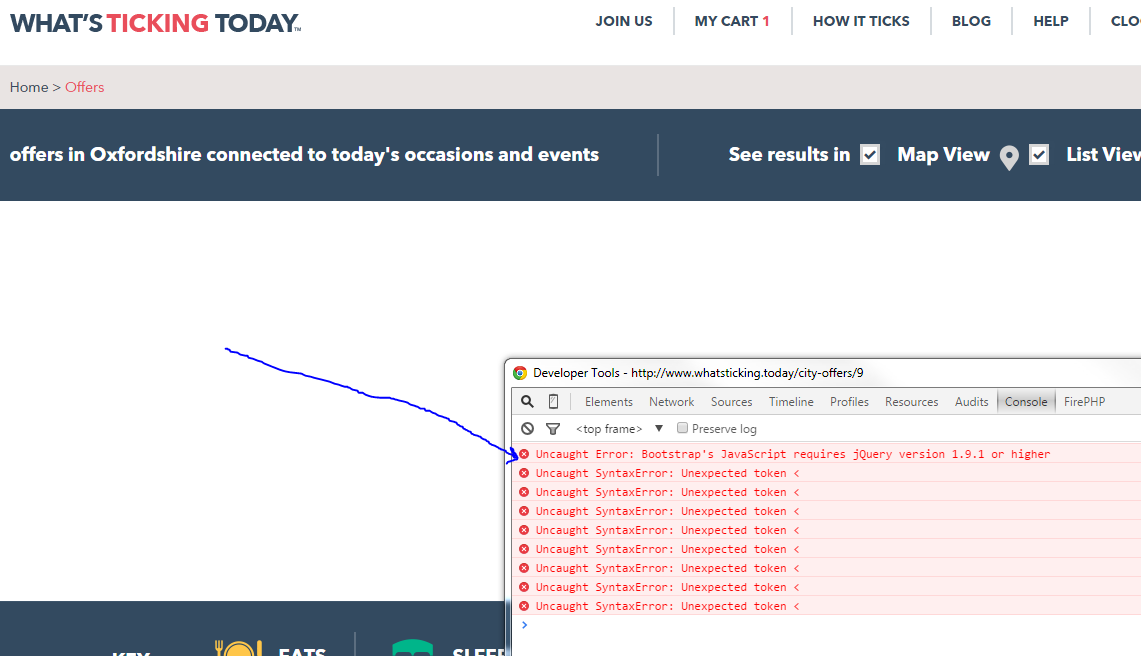Click the console input prompt line

point(826,625)
